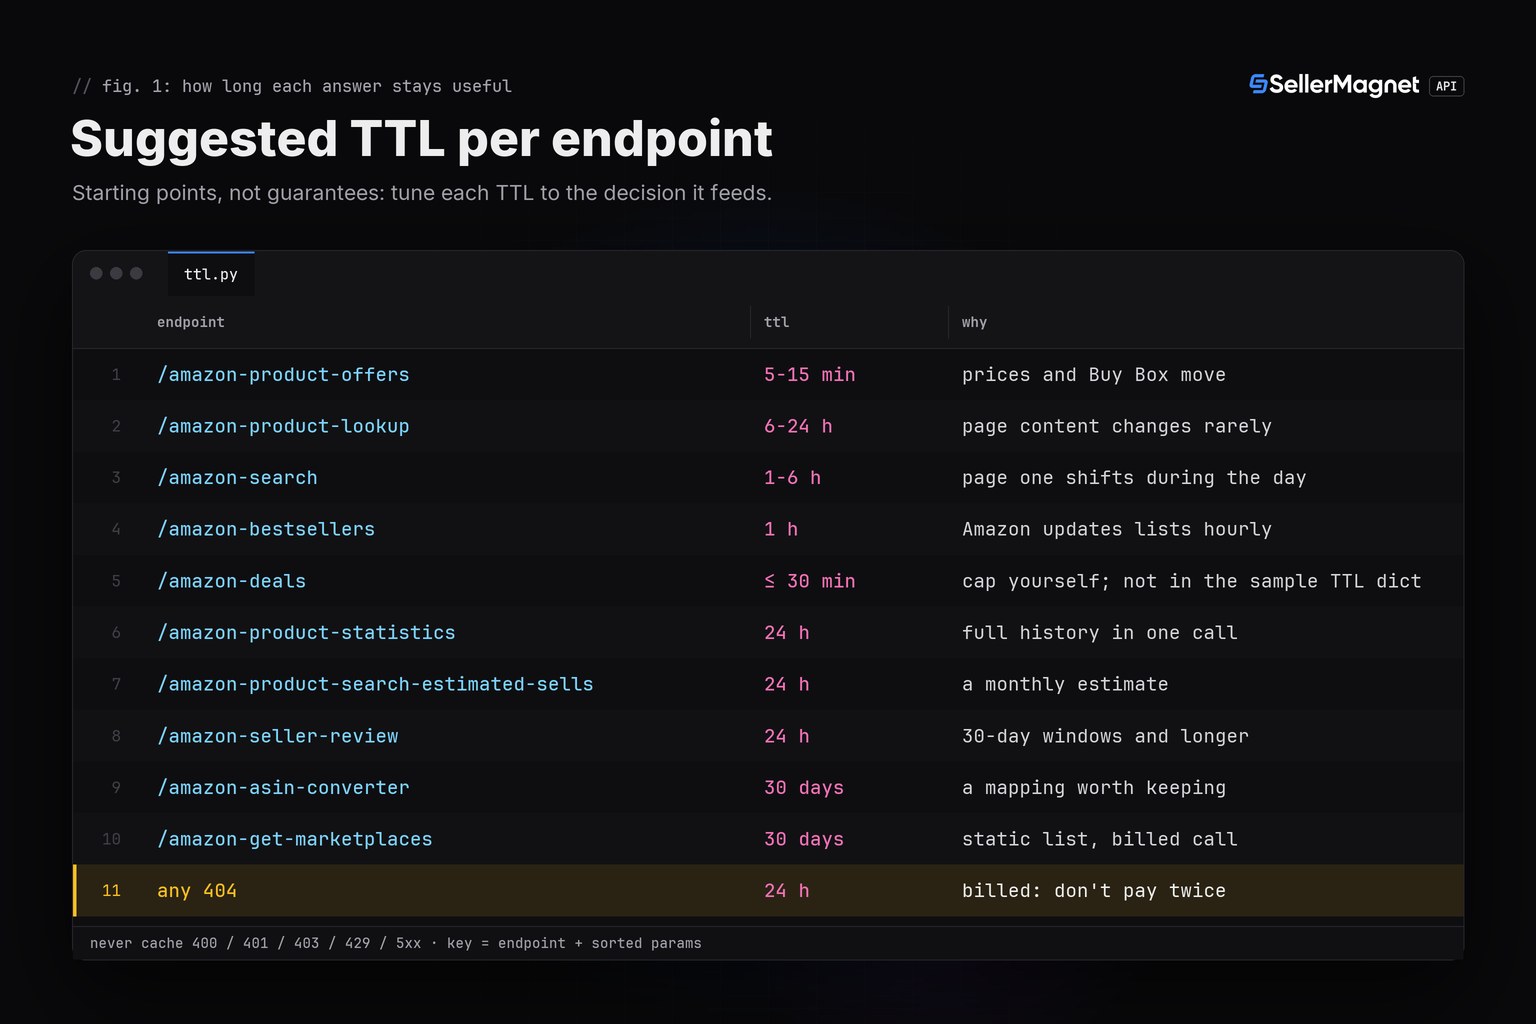Click the /amazon-search endpoint
1536x1024 pixels.
click(x=237, y=478)
